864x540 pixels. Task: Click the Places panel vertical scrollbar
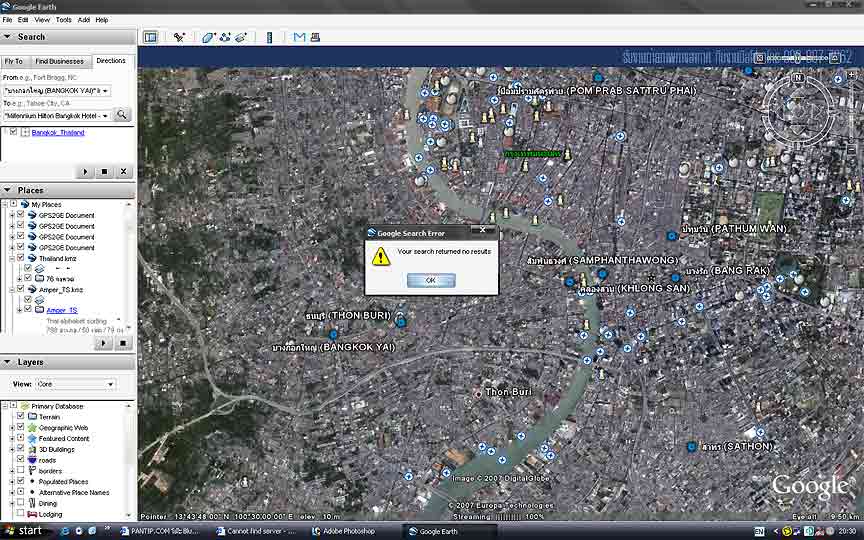coord(129,264)
